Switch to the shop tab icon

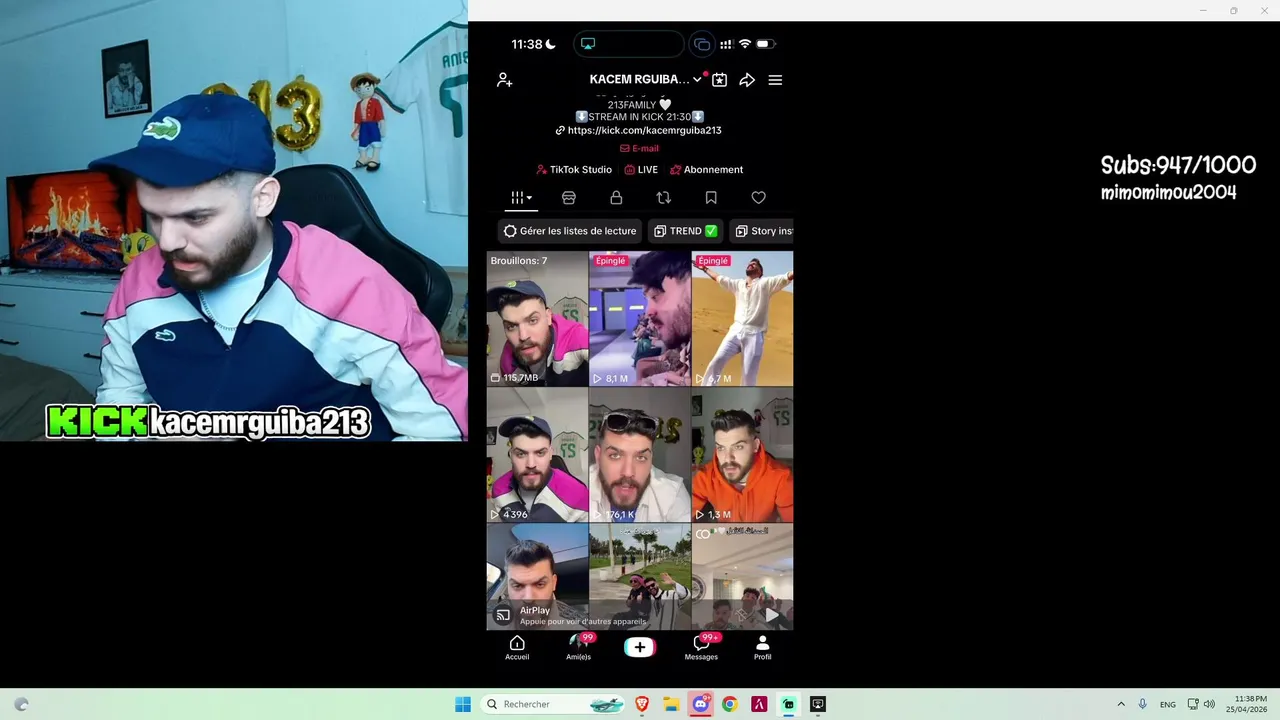pos(569,198)
